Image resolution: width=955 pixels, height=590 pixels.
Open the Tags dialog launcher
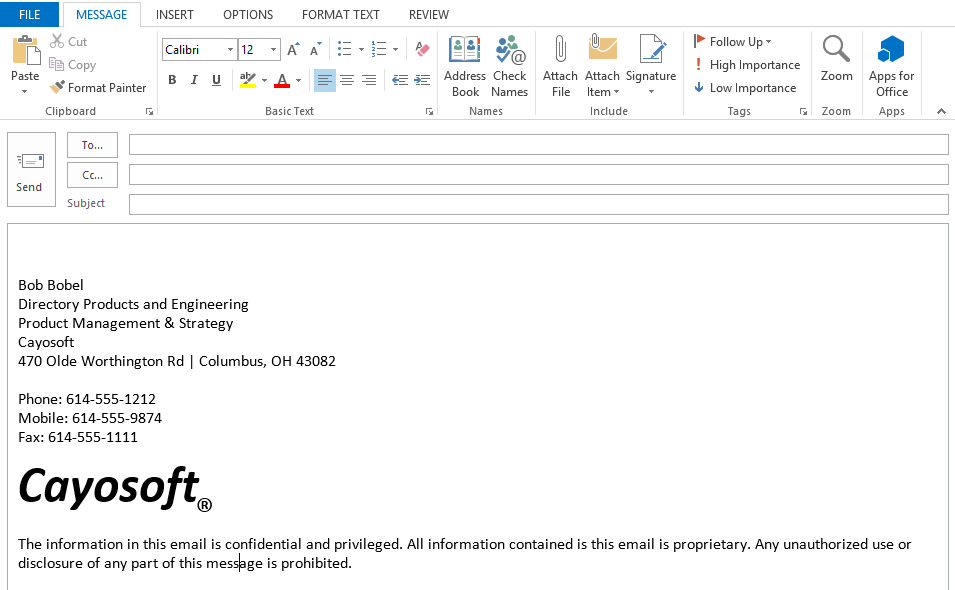(x=803, y=111)
